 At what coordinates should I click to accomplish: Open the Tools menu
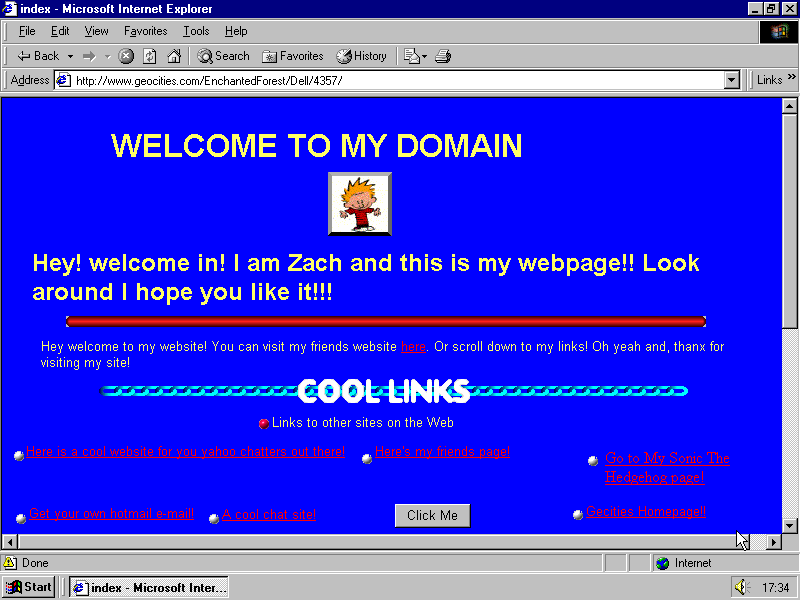pyautogui.click(x=196, y=31)
